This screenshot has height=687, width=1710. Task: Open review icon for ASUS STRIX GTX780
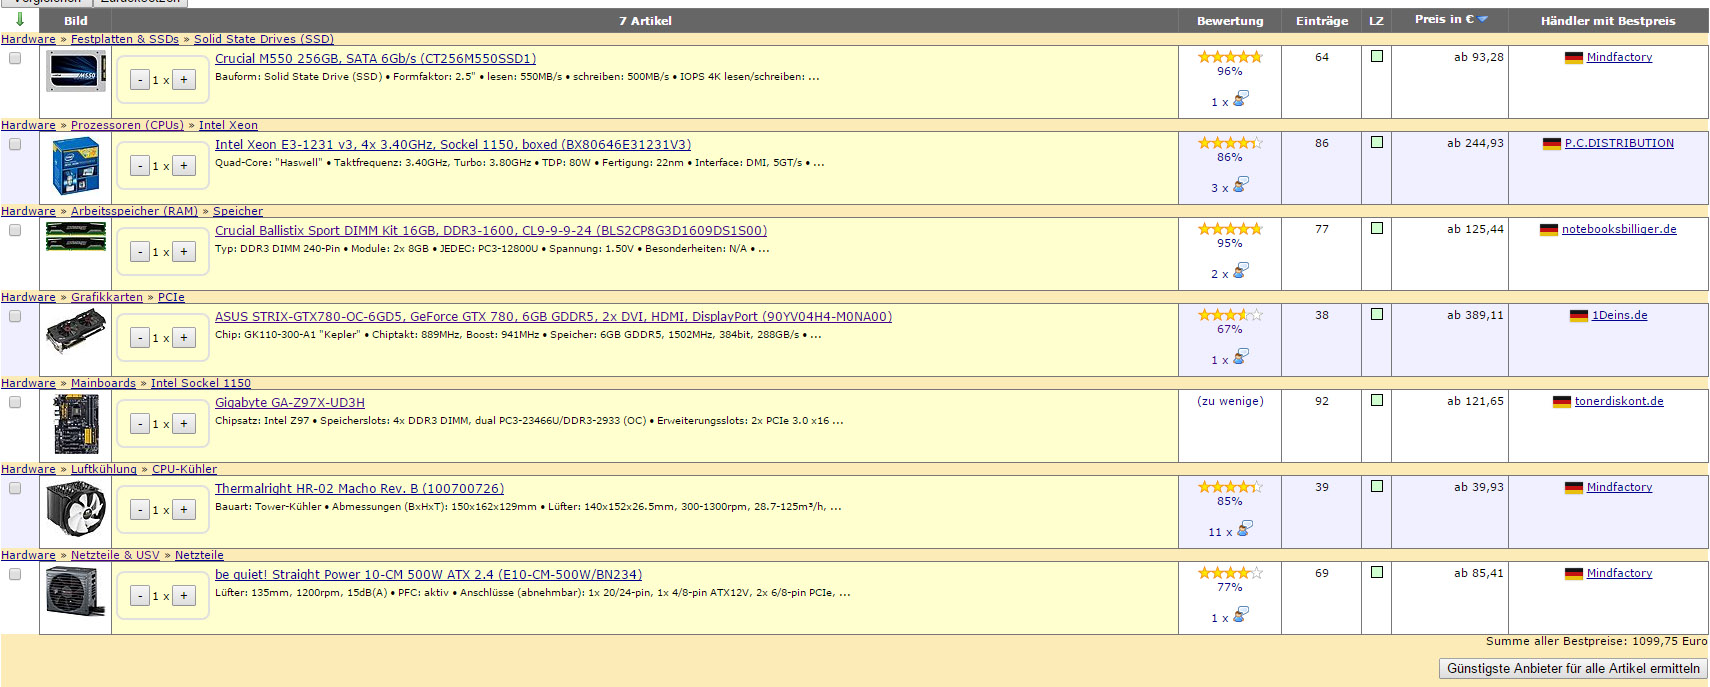click(1241, 357)
